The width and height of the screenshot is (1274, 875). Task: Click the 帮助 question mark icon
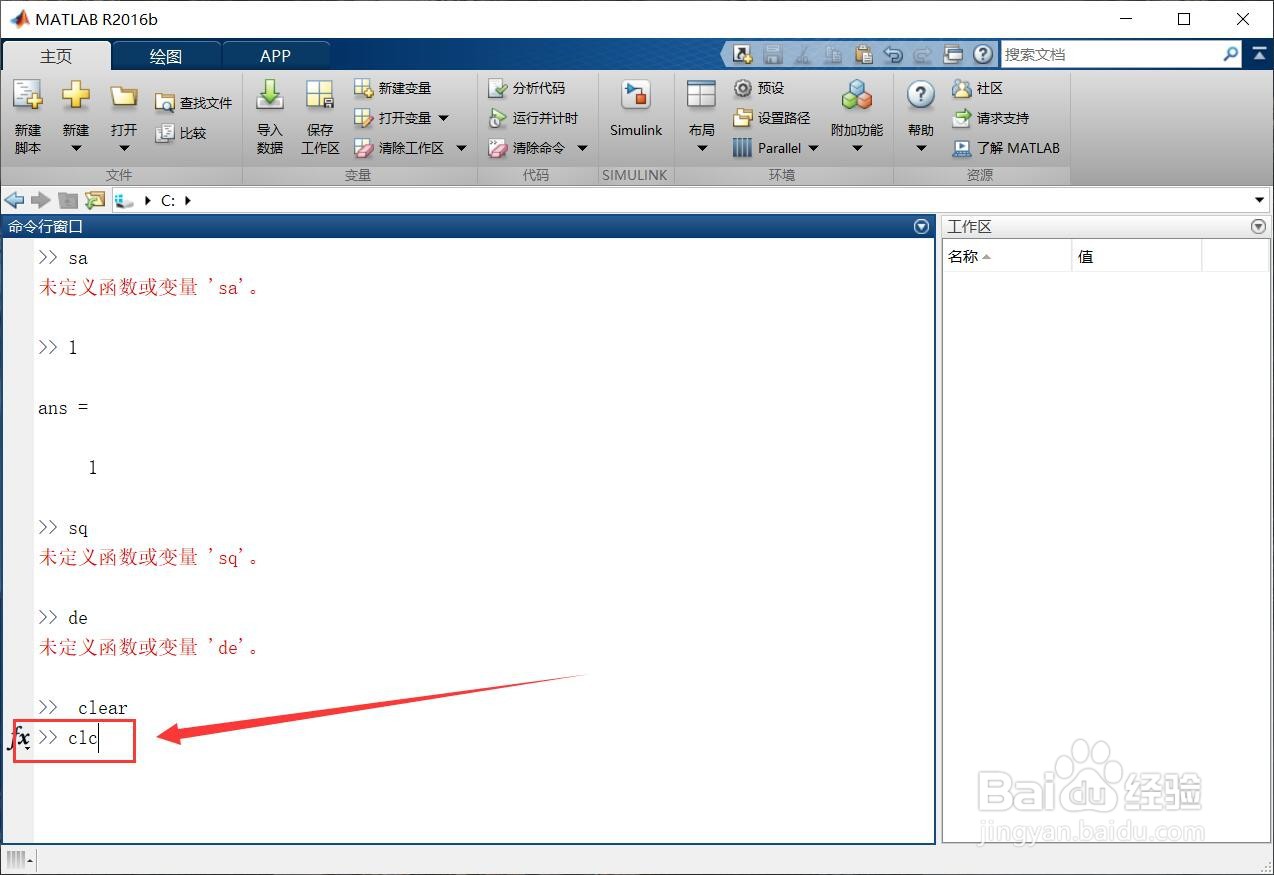[920, 95]
